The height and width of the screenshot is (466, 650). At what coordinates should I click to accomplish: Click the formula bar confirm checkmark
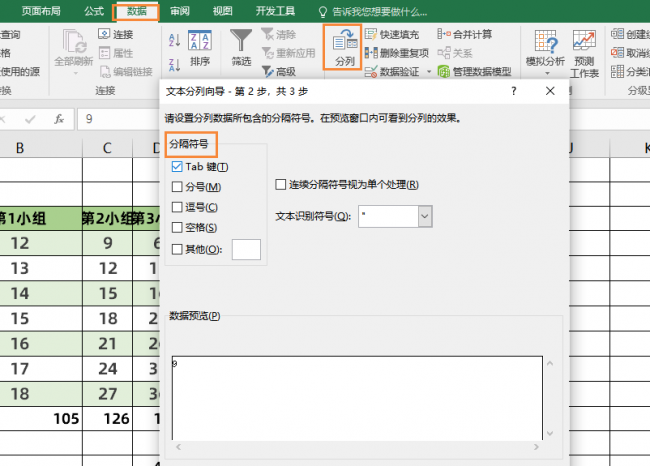pos(30,119)
